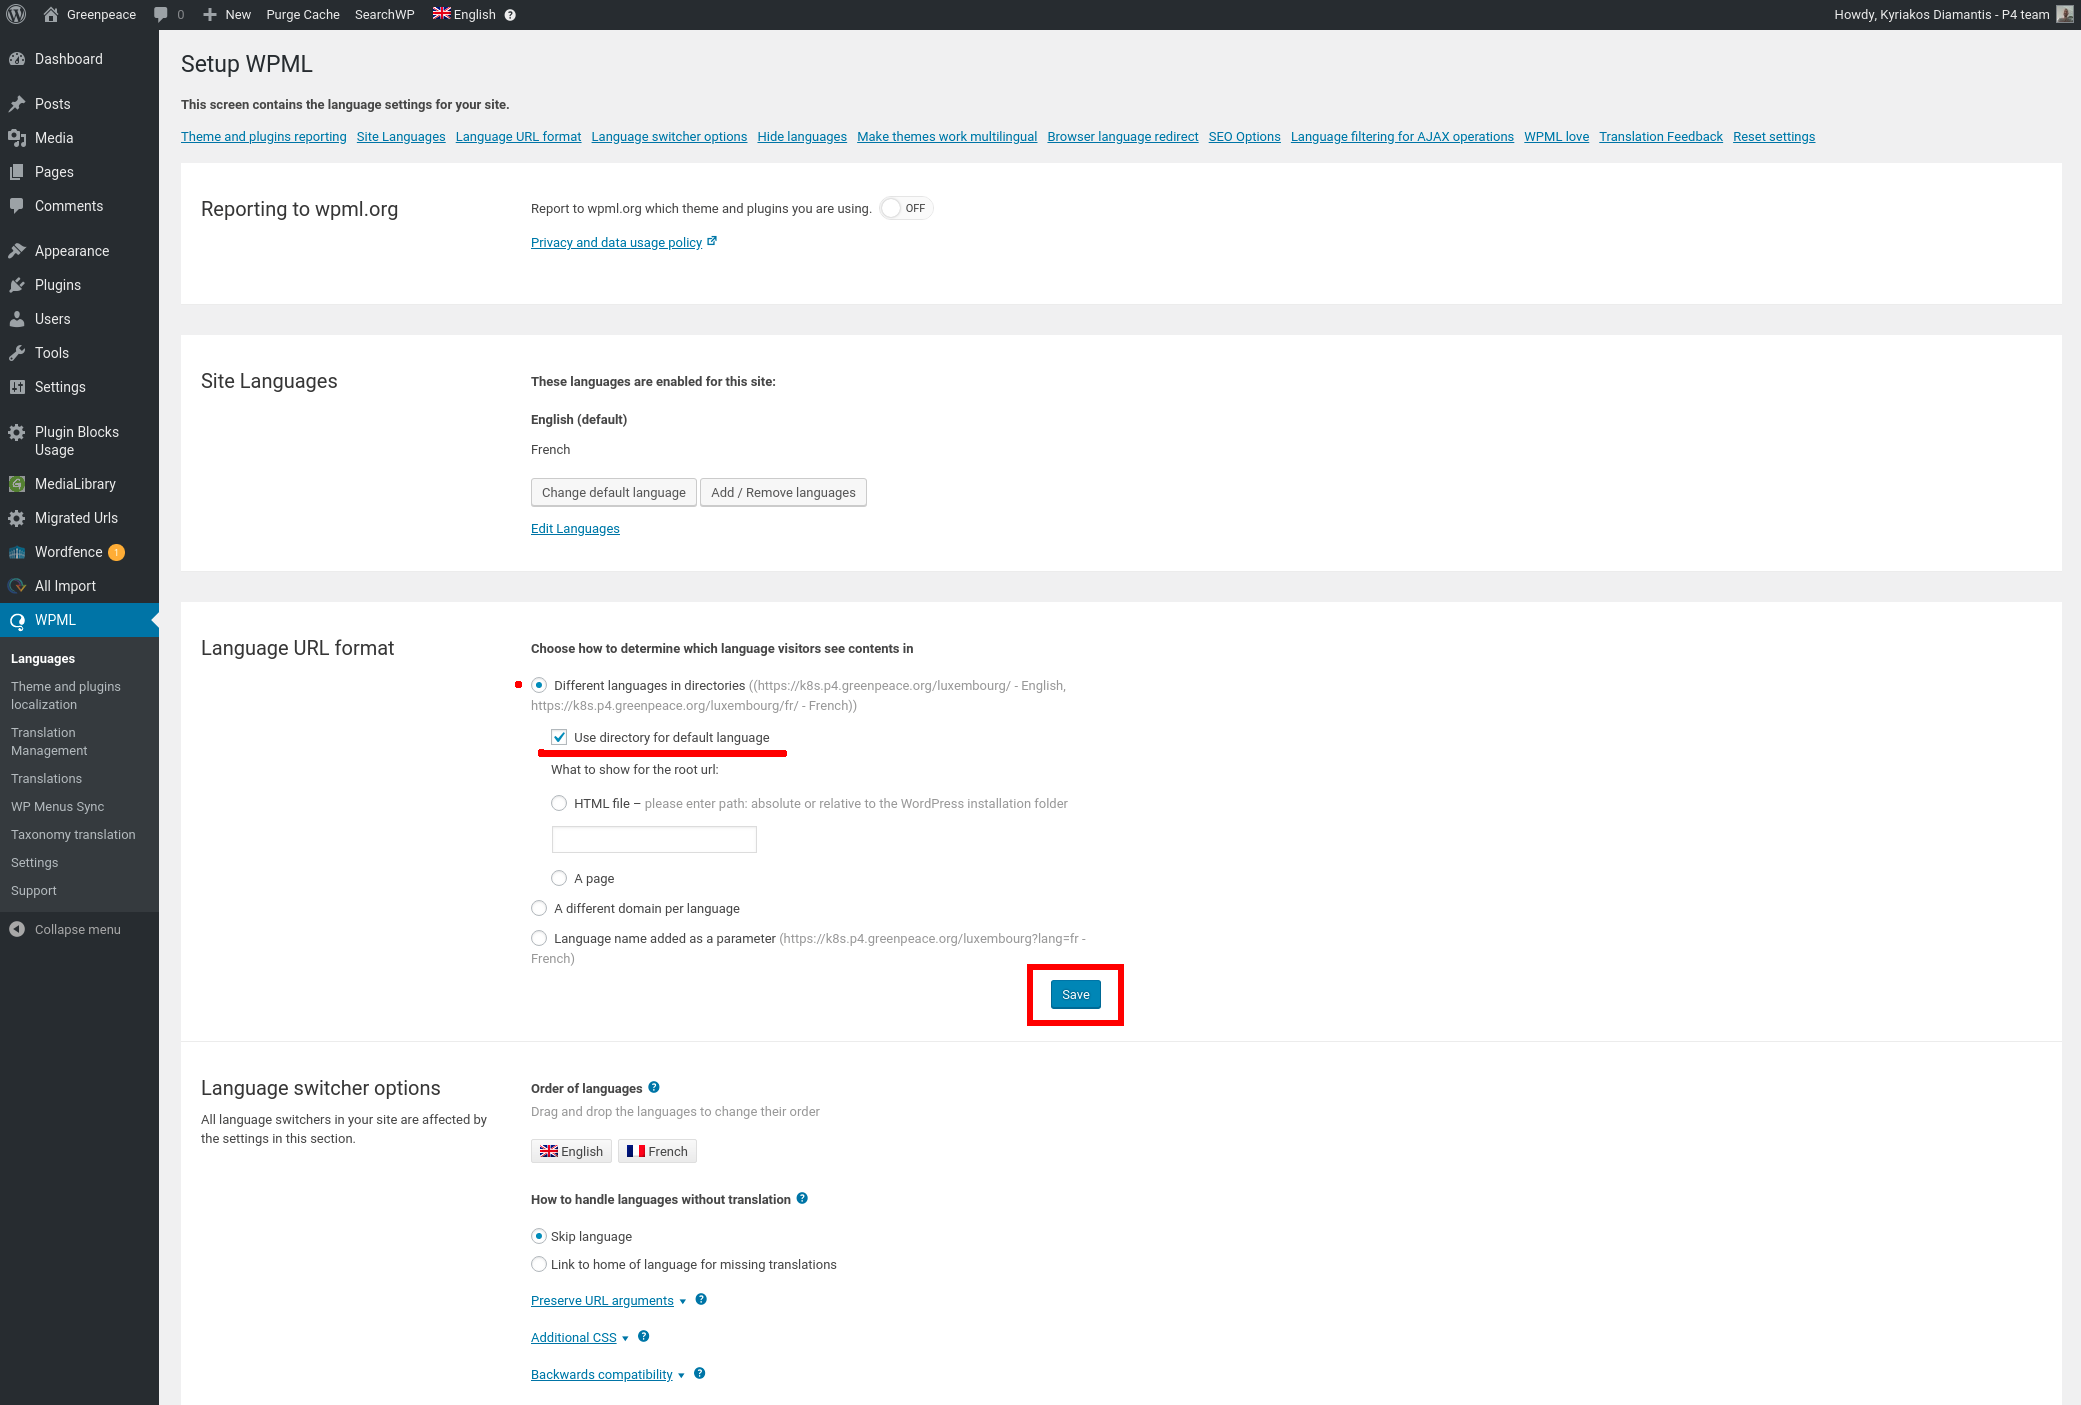This screenshot has width=2081, height=1405.
Task: Click Purge Cache in admin bar
Action: 303,14
